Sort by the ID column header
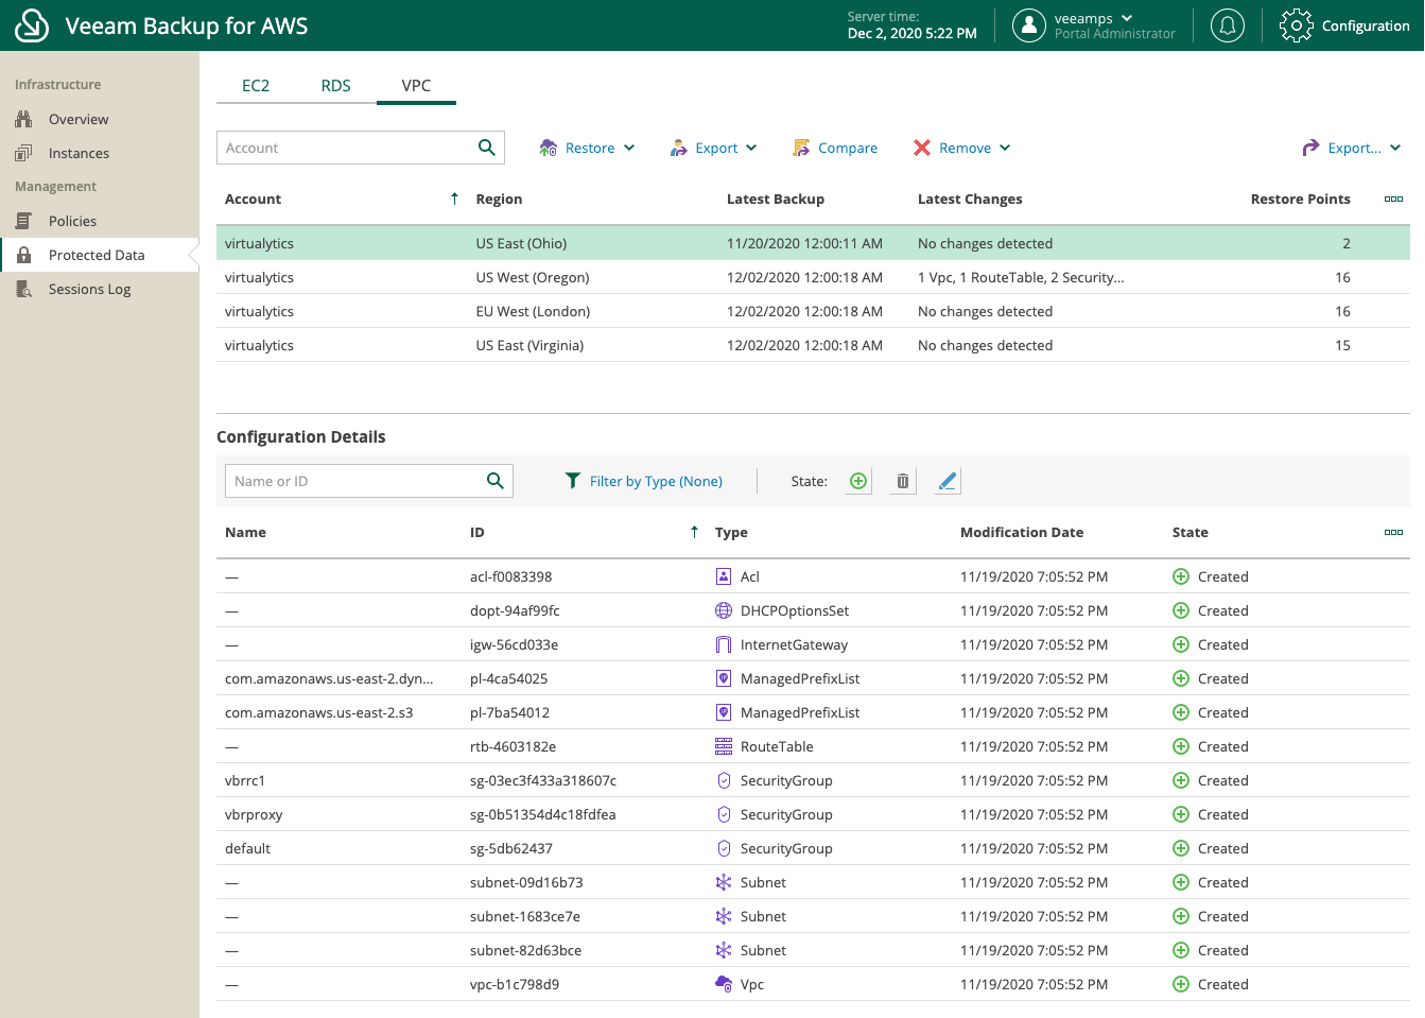This screenshot has width=1425, height=1018. (477, 532)
